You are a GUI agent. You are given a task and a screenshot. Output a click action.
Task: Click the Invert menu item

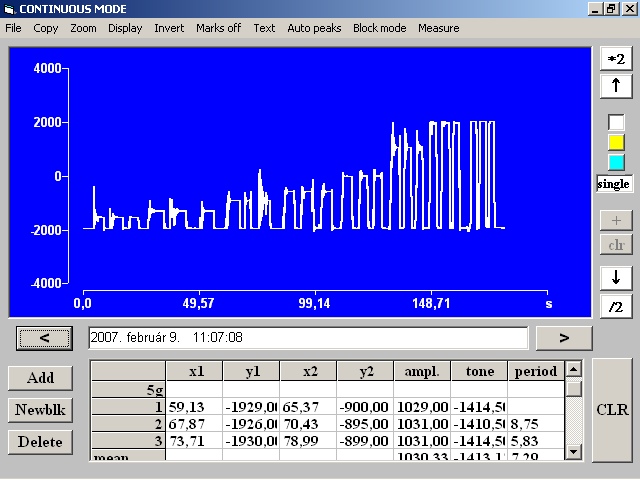point(169,28)
